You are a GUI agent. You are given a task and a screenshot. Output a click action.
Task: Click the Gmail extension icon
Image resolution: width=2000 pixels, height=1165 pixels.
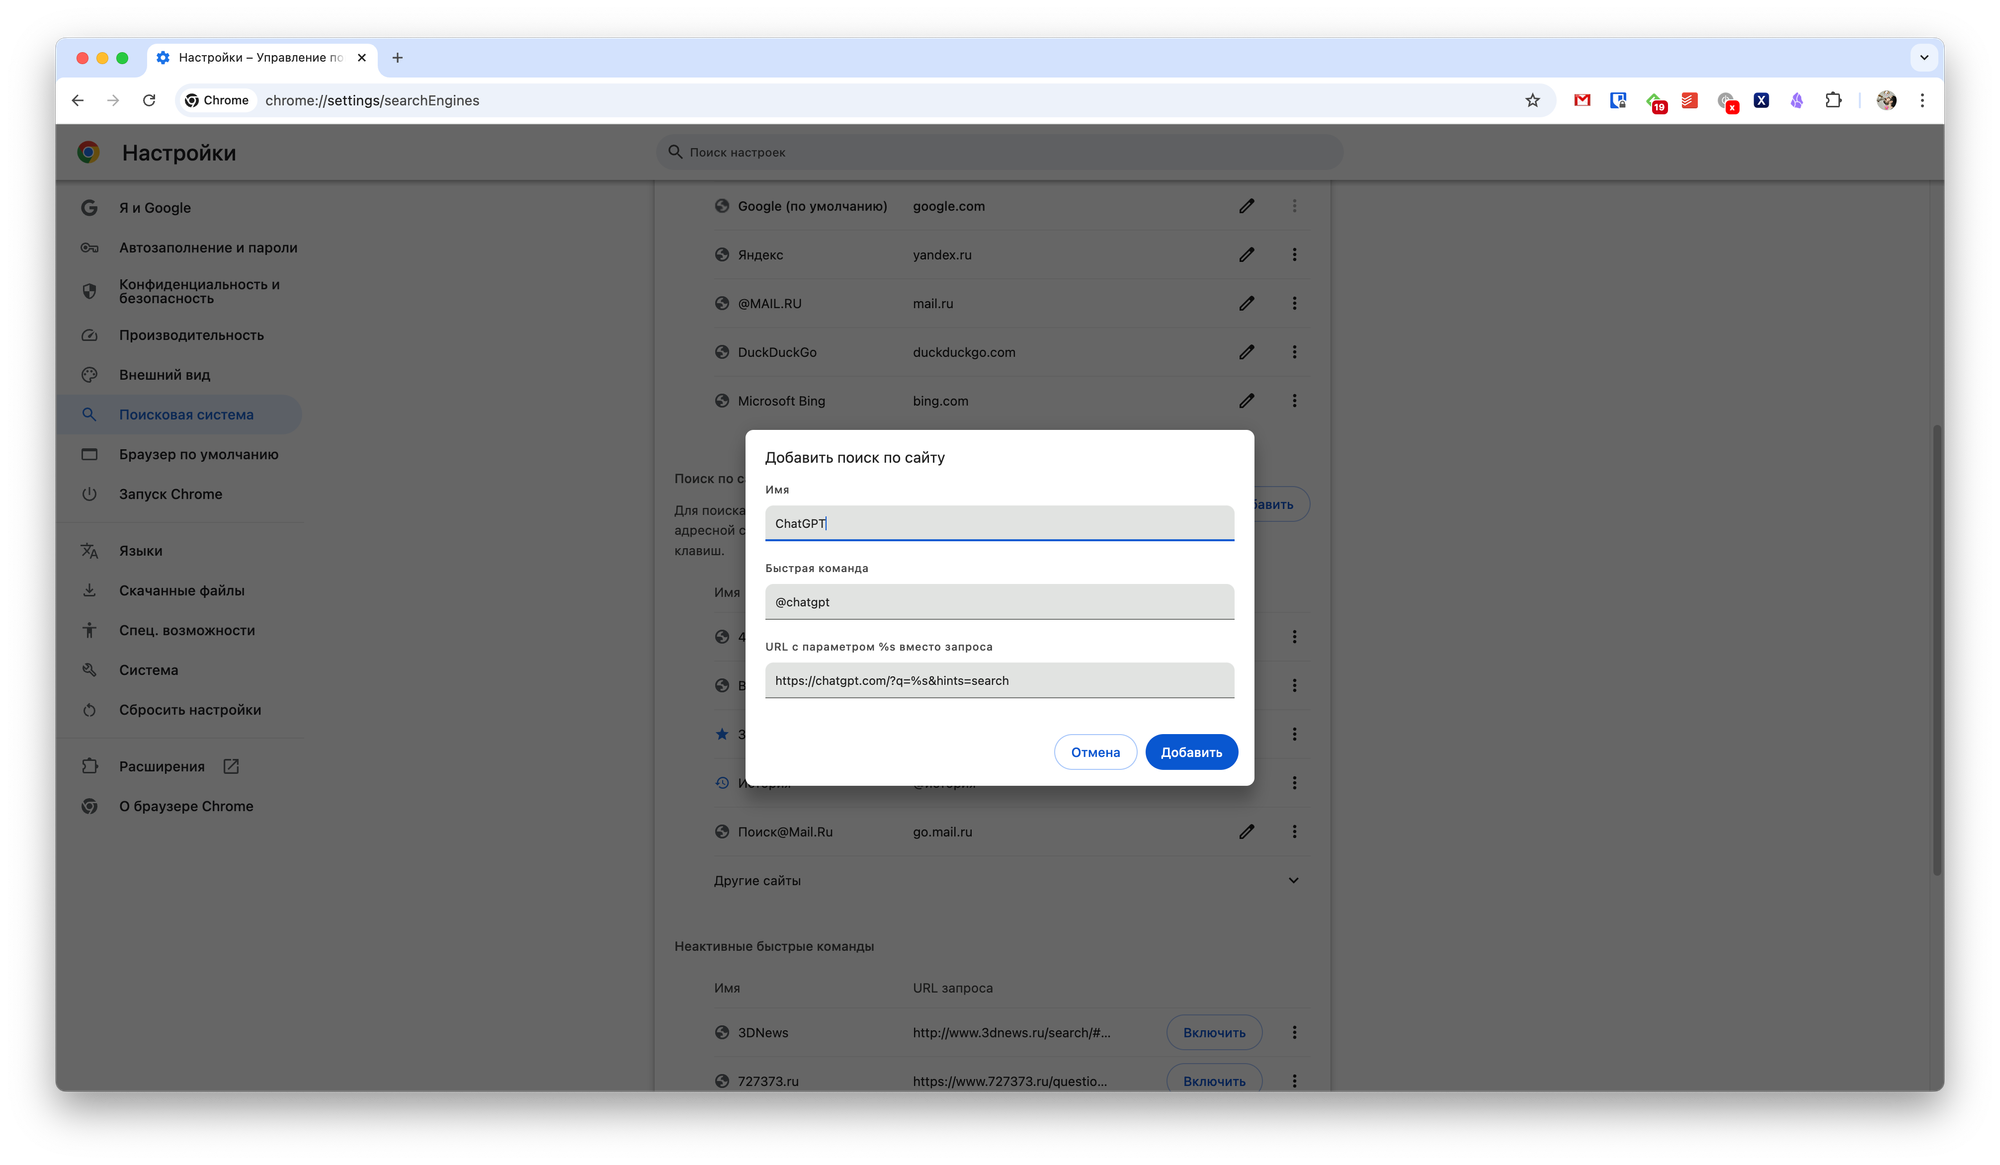tap(1582, 100)
